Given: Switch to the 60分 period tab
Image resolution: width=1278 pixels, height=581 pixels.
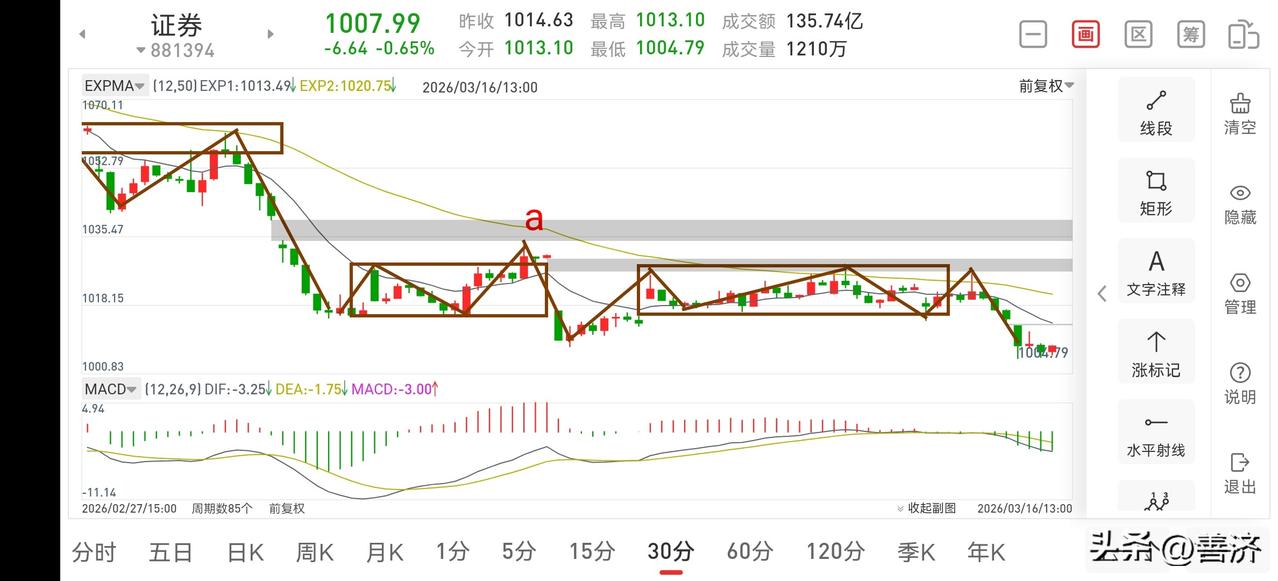Looking at the screenshot, I should pos(750,551).
